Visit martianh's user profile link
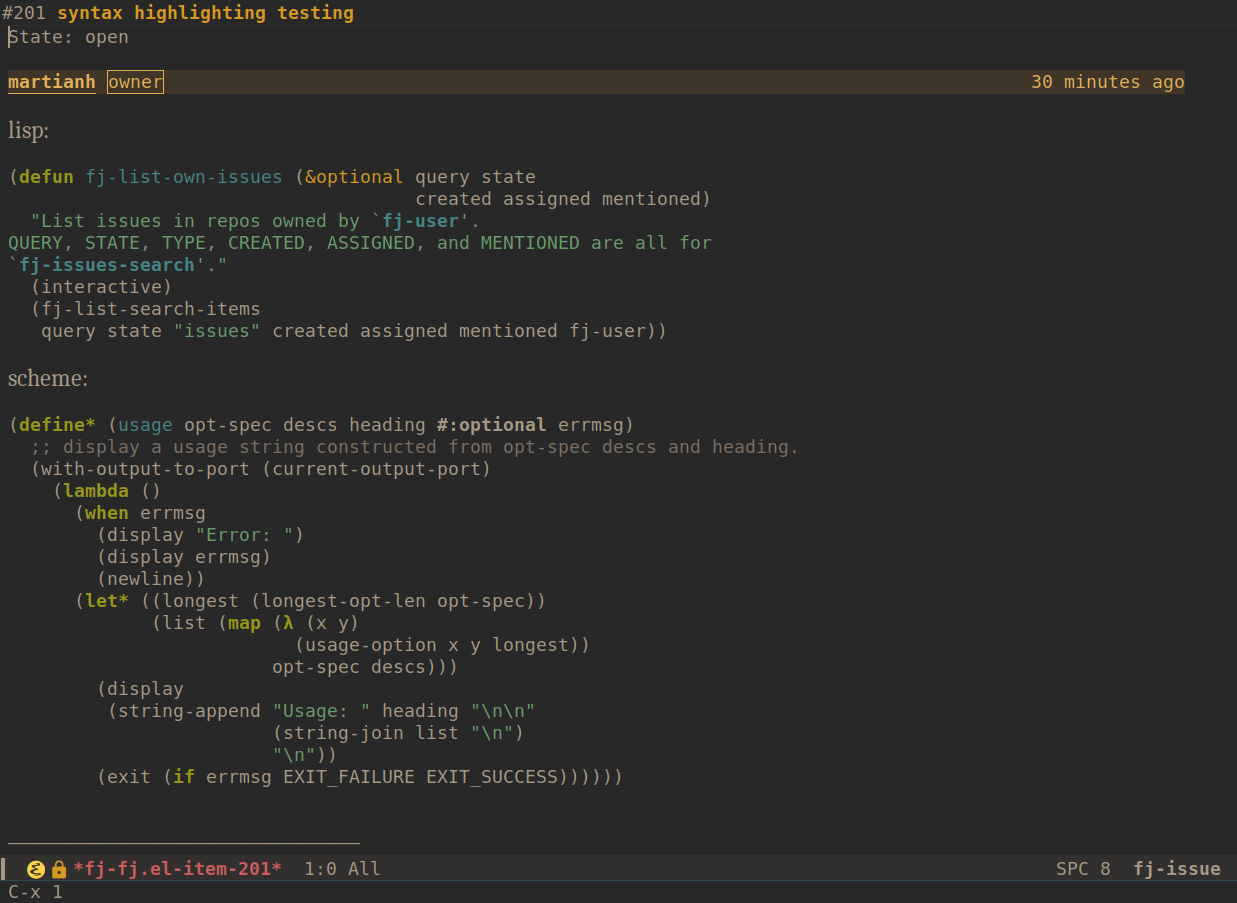The width and height of the screenshot is (1237, 903). click(x=51, y=81)
